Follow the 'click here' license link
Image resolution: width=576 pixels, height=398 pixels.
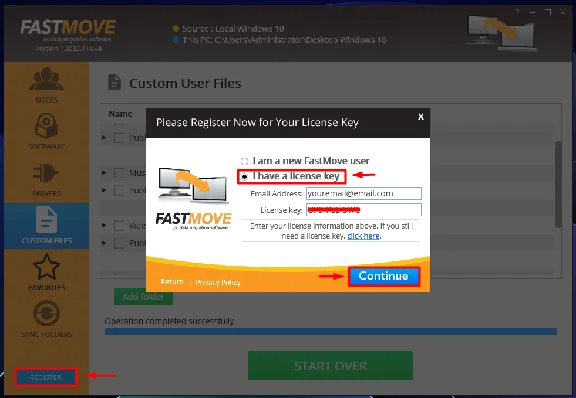point(363,236)
